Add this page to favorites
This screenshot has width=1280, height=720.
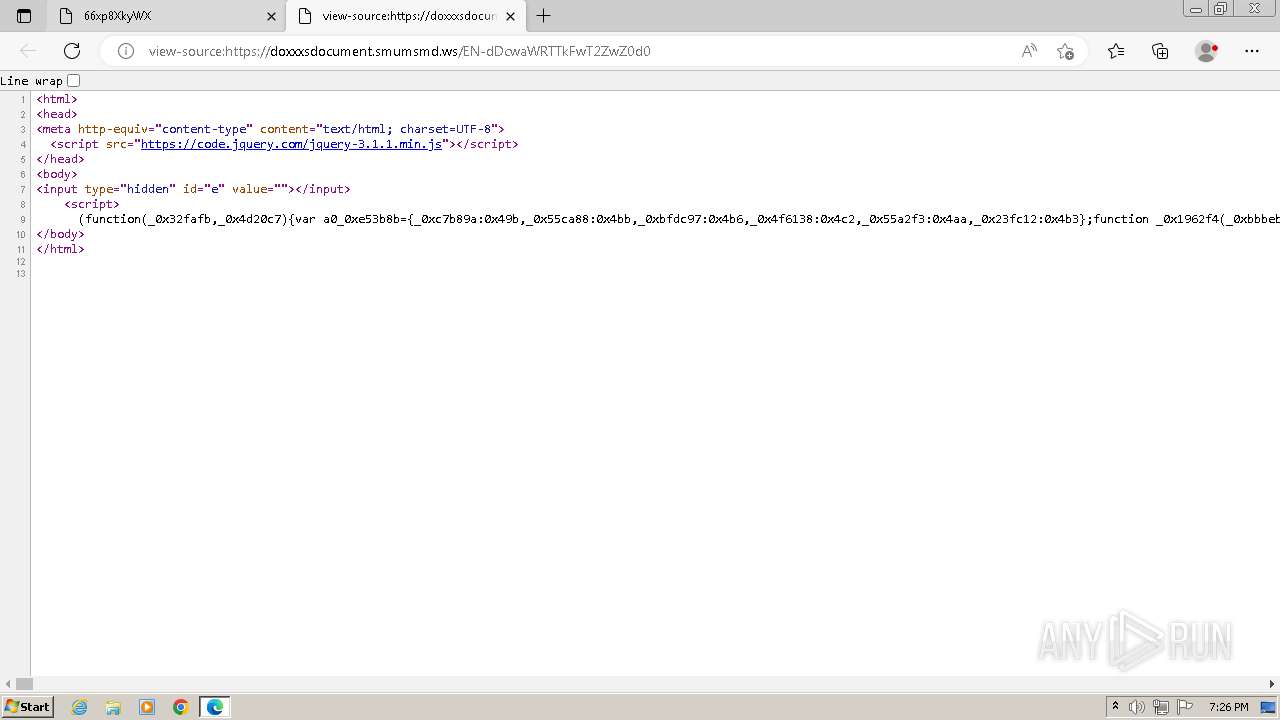point(1065,51)
